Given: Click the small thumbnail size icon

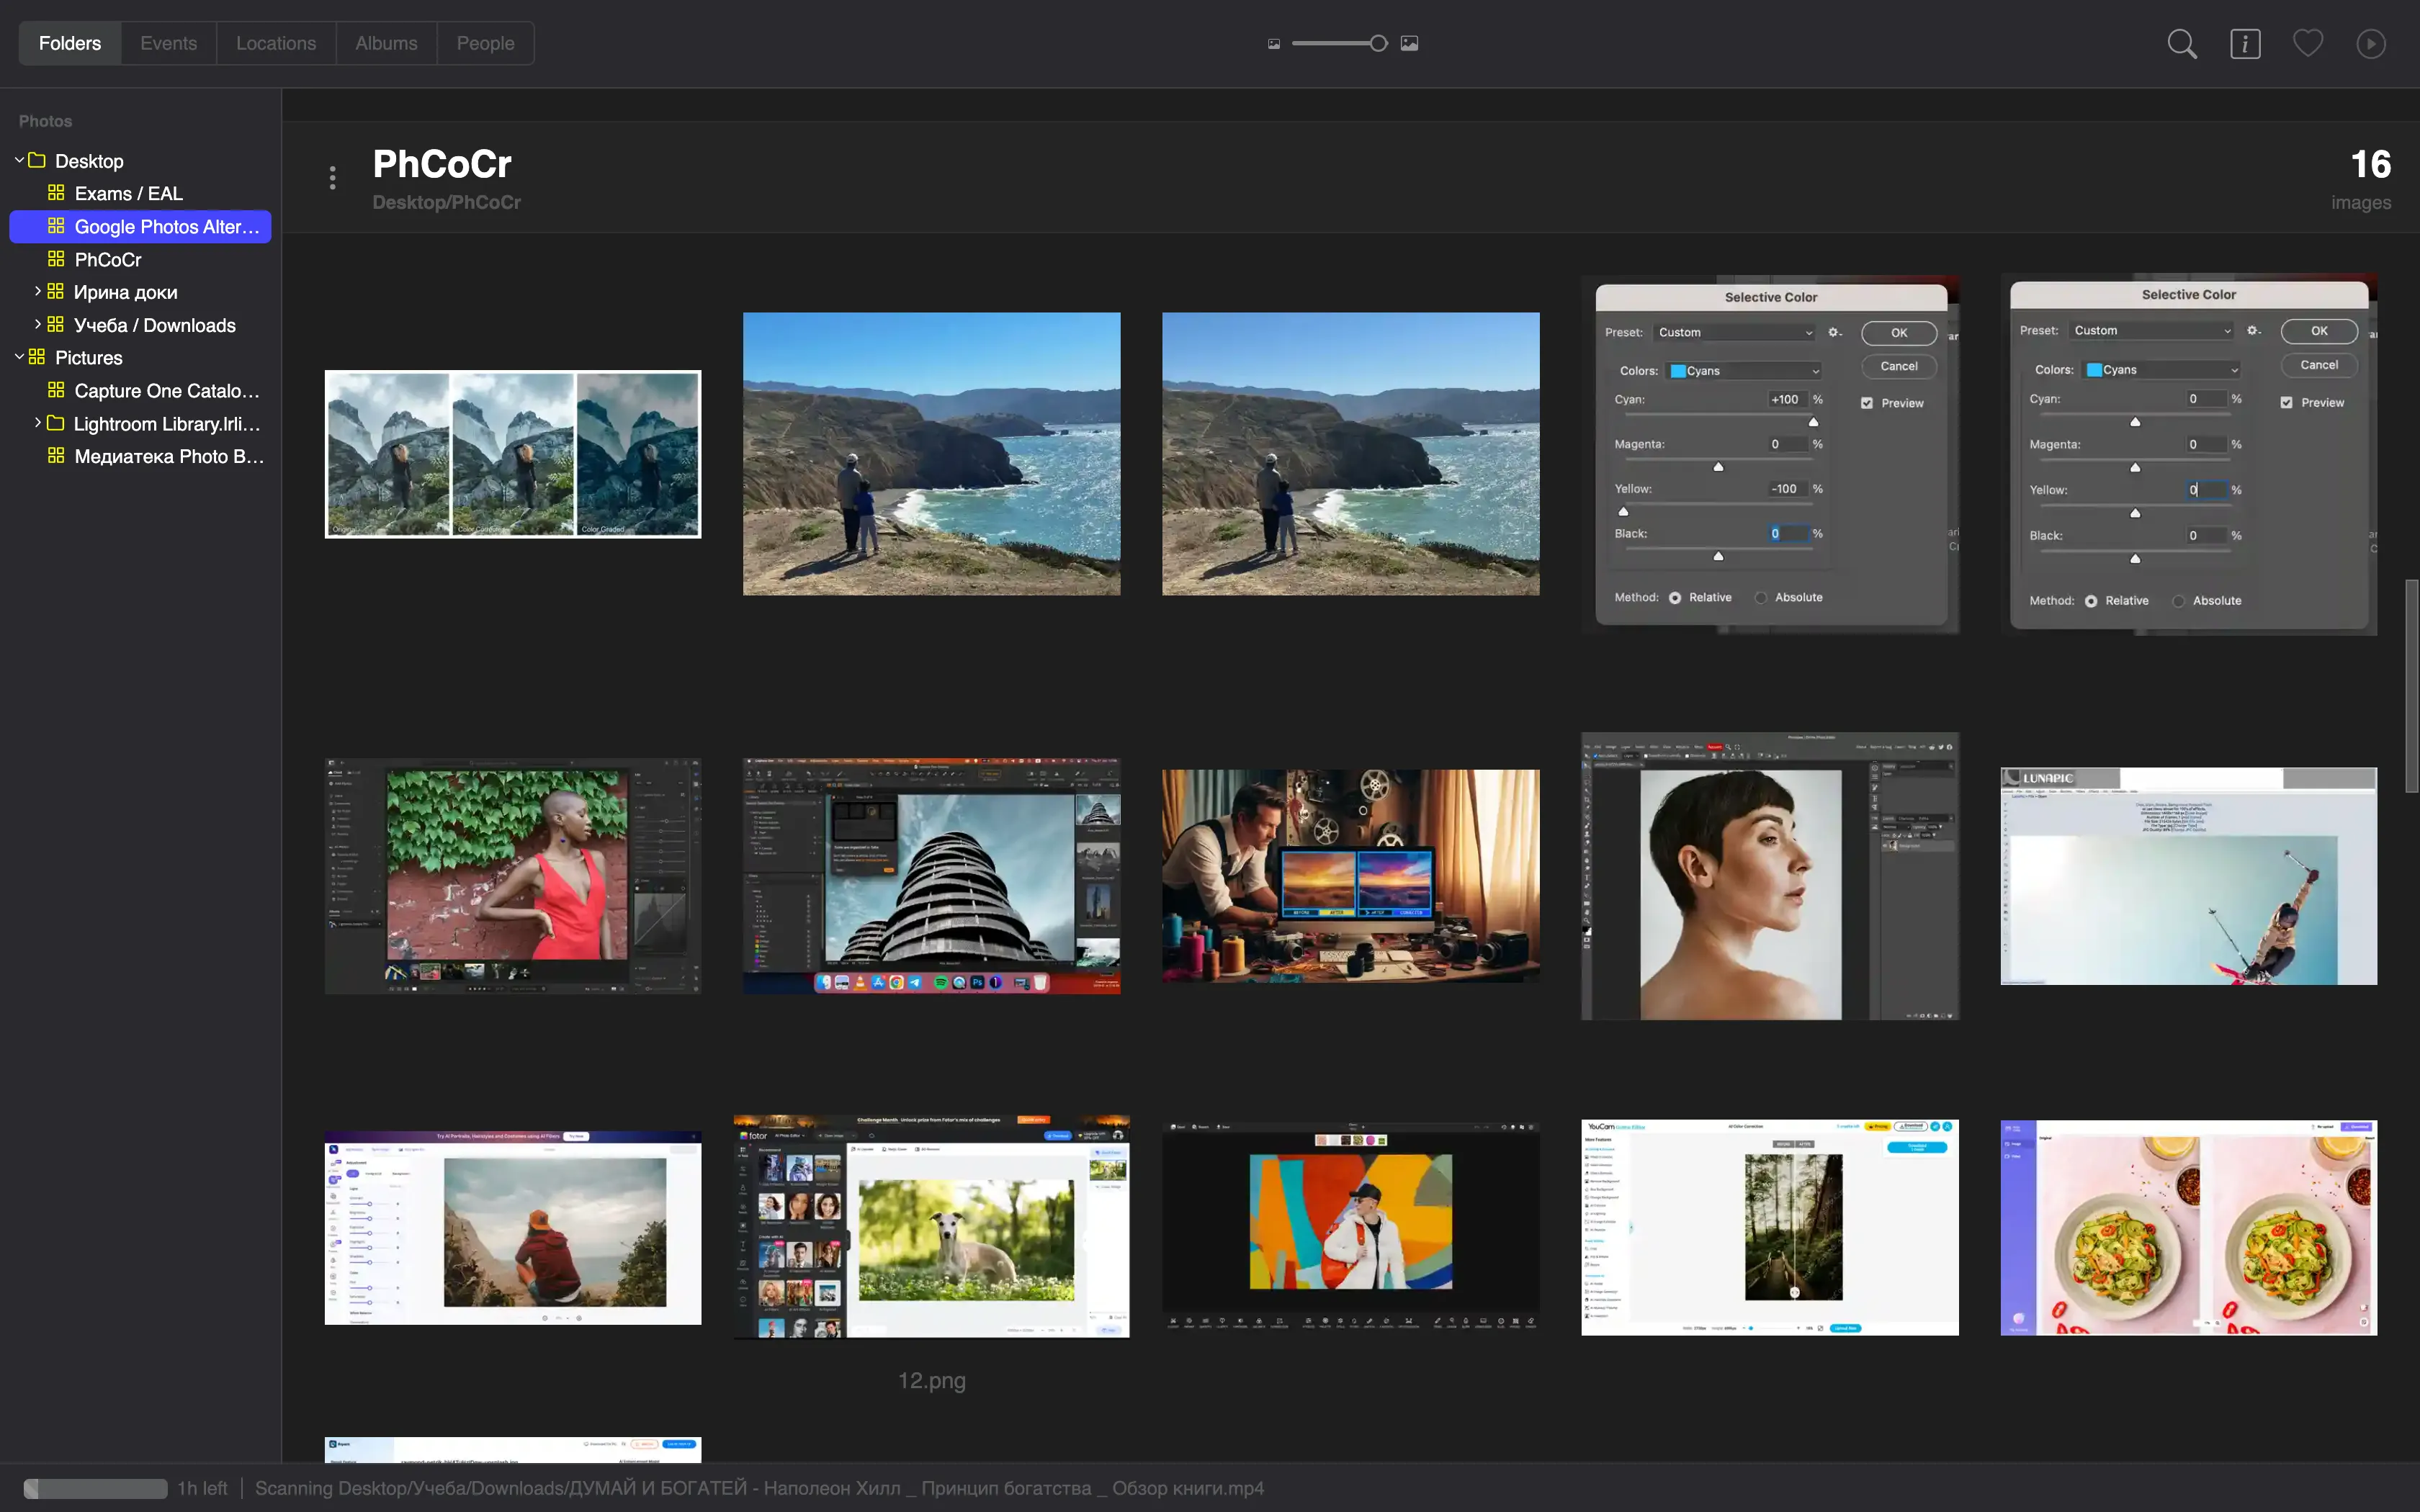Looking at the screenshot, I should [1273, 44].
